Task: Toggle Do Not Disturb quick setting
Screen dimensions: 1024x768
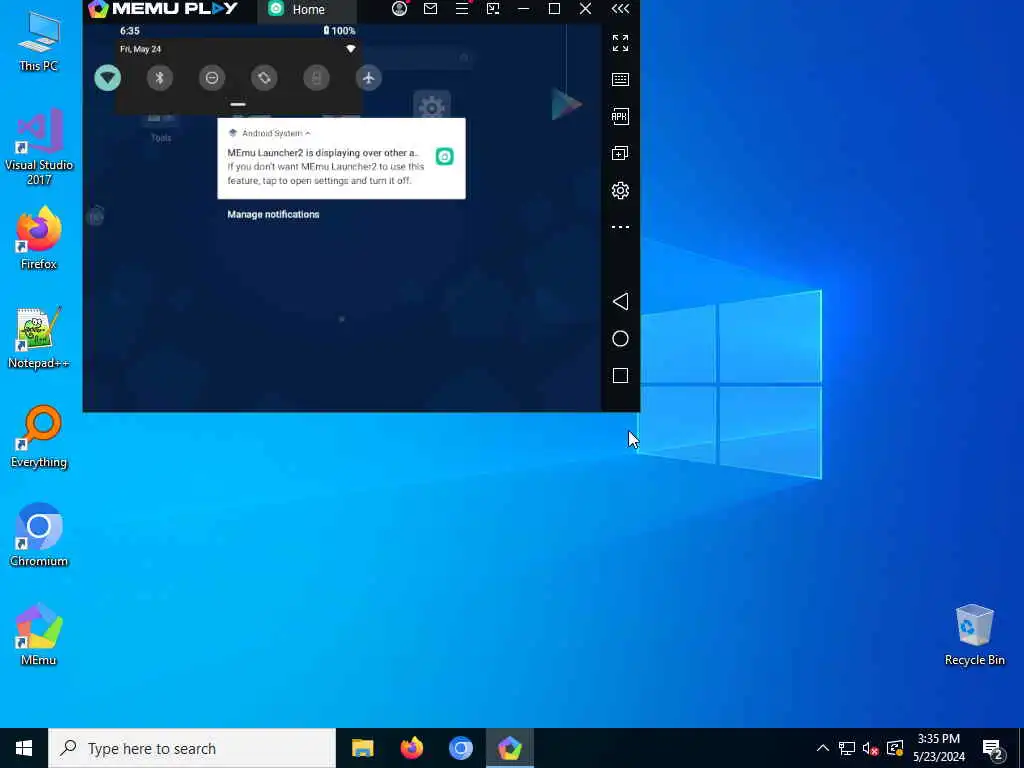Action: point(212,78)
